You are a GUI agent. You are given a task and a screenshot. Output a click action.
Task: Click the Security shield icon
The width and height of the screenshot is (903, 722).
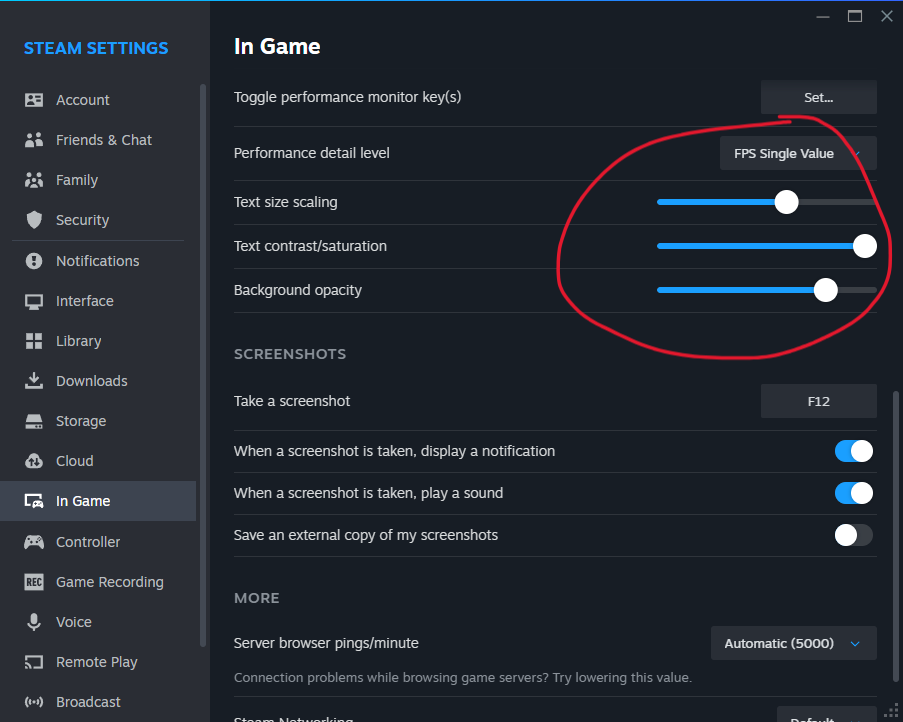pyautogui.click(x=34, y=220)
